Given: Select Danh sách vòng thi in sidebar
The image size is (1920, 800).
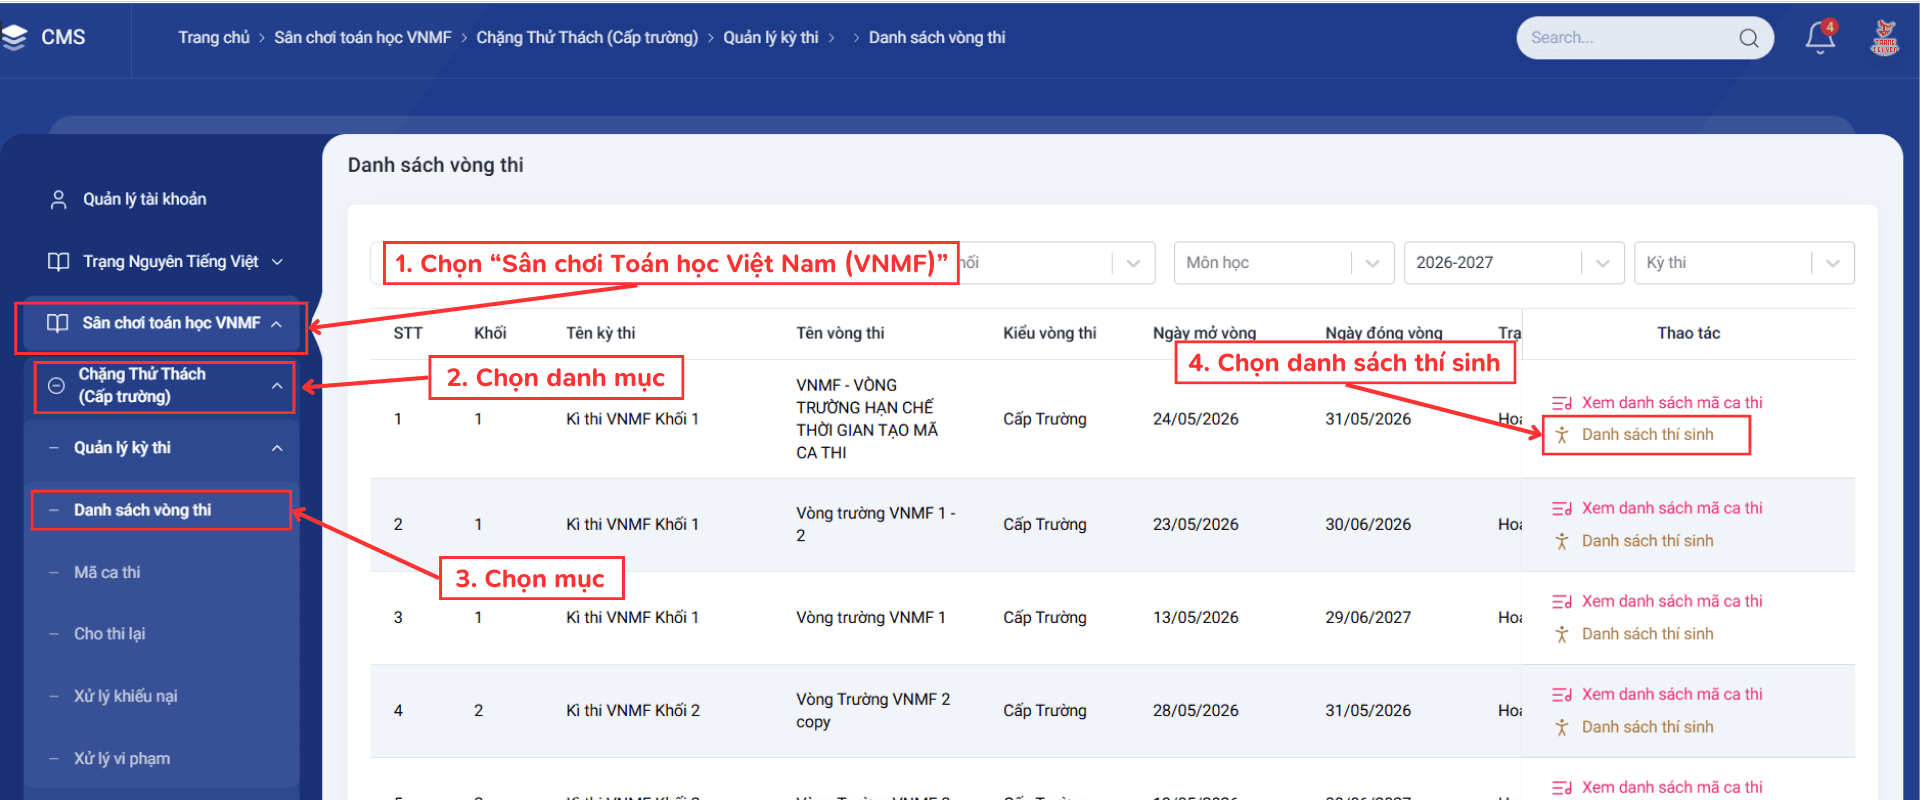Looking at the screenshot, I should coord(142,510).
